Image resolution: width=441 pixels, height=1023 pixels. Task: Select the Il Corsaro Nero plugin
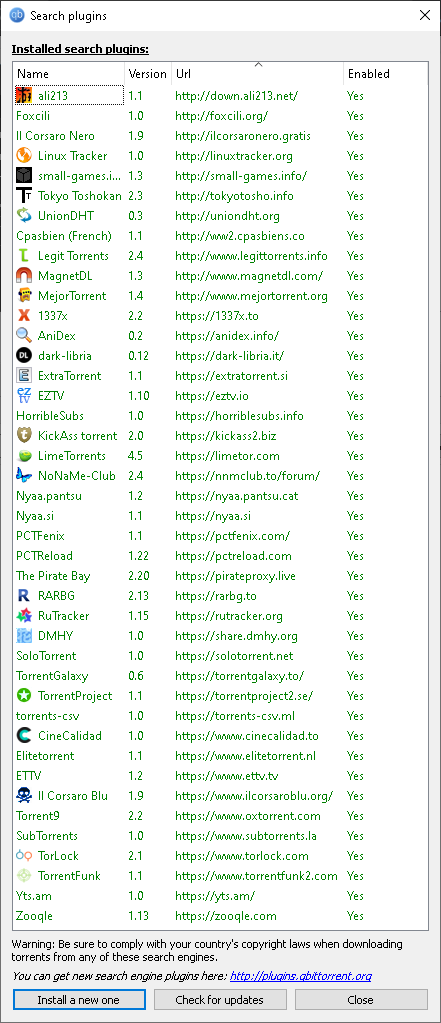pos(55,136)
